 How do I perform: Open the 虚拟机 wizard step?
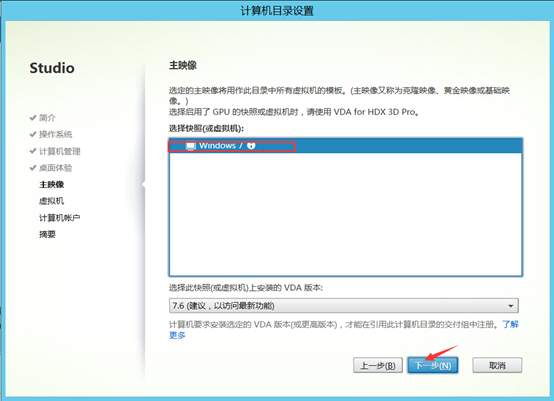(x=51, y=201)
